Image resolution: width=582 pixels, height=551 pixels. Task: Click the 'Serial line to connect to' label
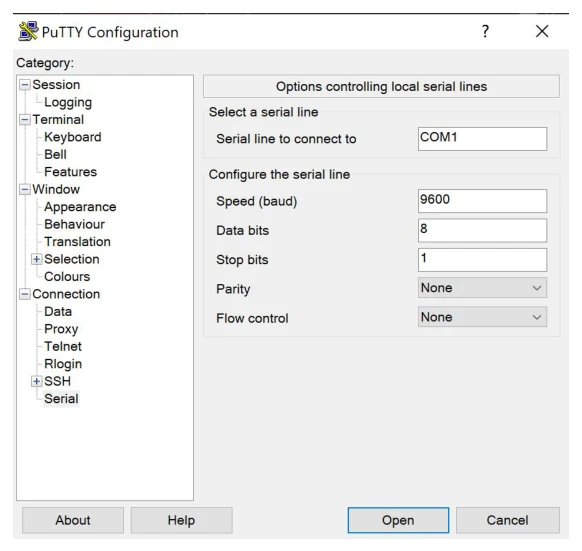coord(286,139)
